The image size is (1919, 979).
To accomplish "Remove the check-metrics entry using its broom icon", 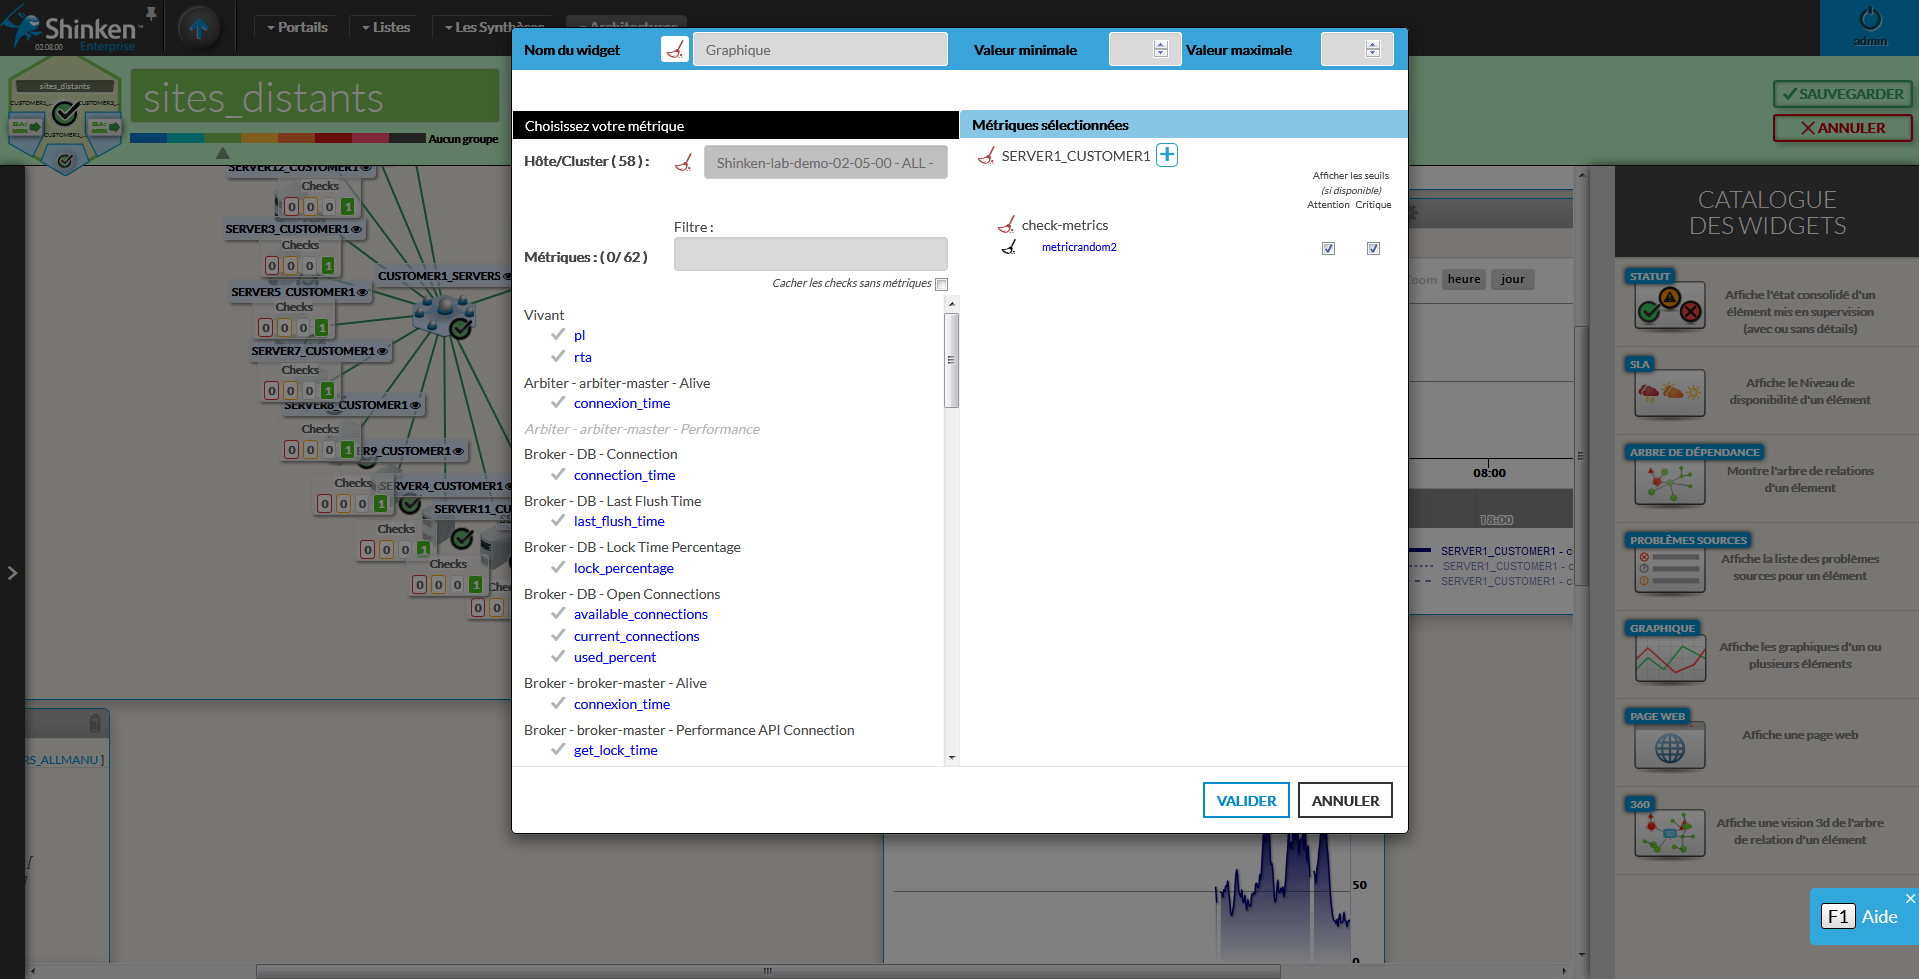I will pyautogui.click(x=1006, y=225).
